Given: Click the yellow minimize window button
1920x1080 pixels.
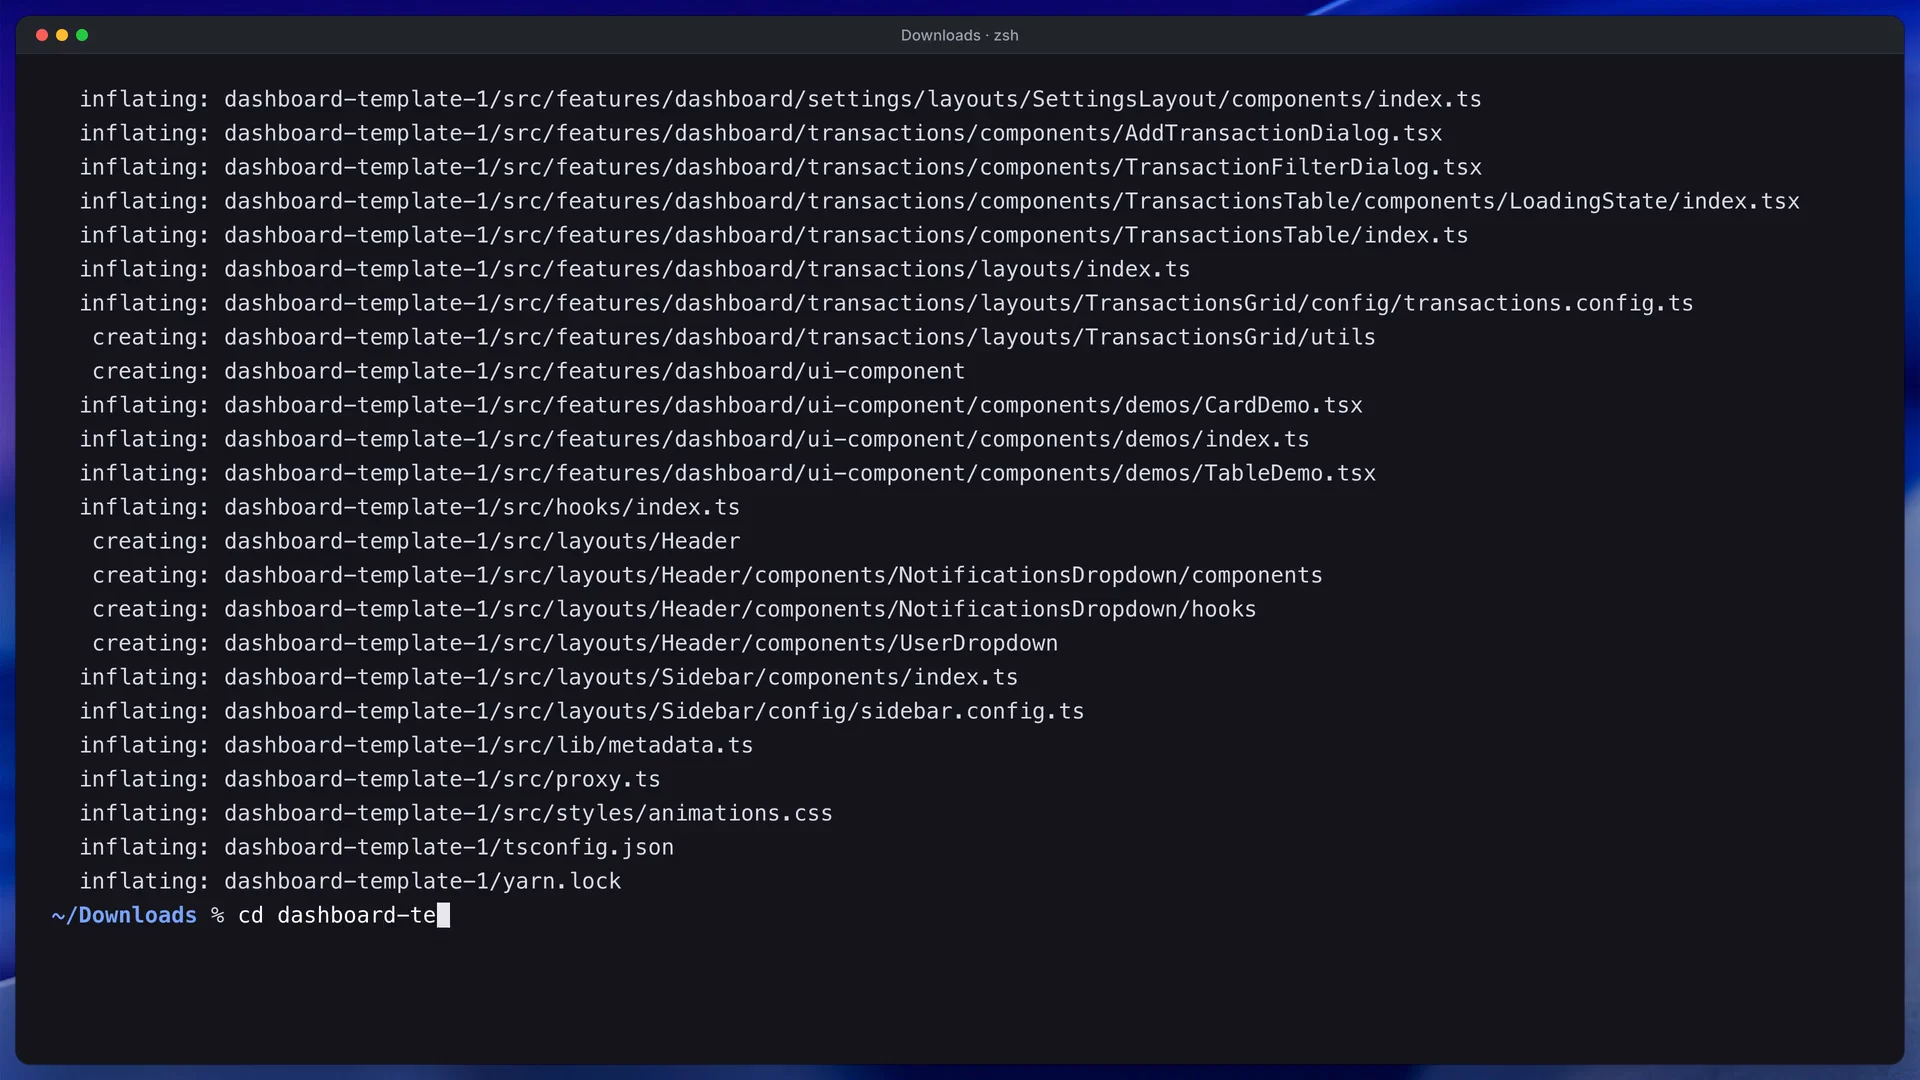Looking at the screenshot, I should click(x=62, y=35).
